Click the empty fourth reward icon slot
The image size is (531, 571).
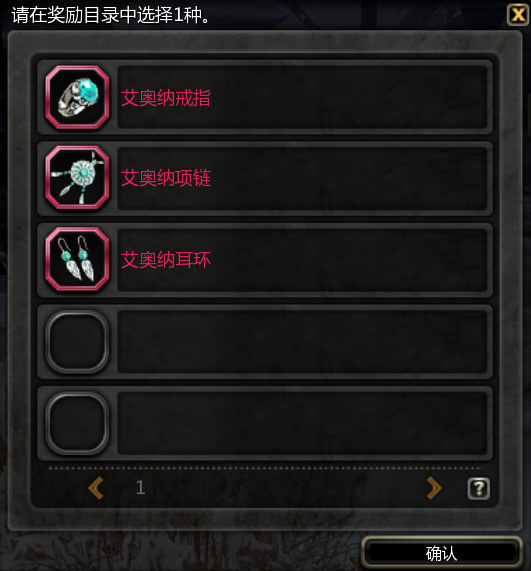[77, 341]
